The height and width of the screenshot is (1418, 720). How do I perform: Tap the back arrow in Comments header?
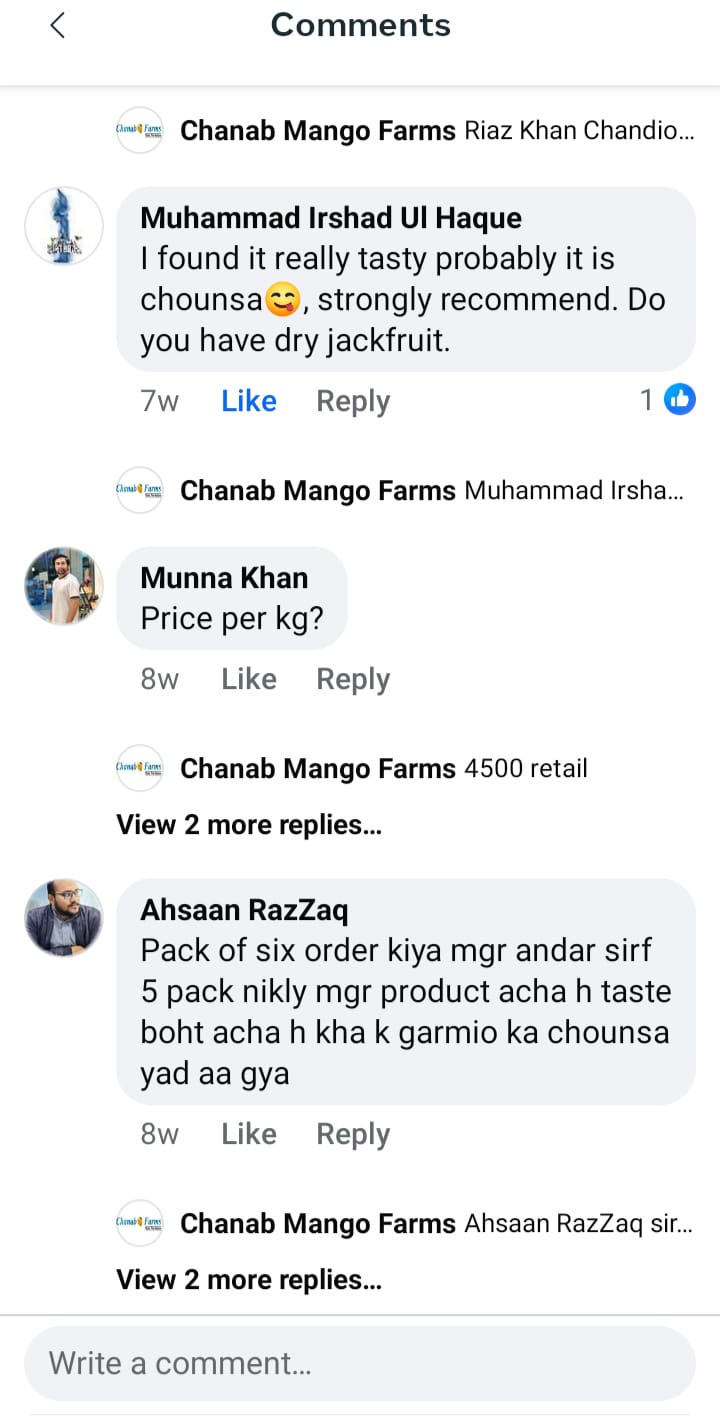(x=57, y=26)
